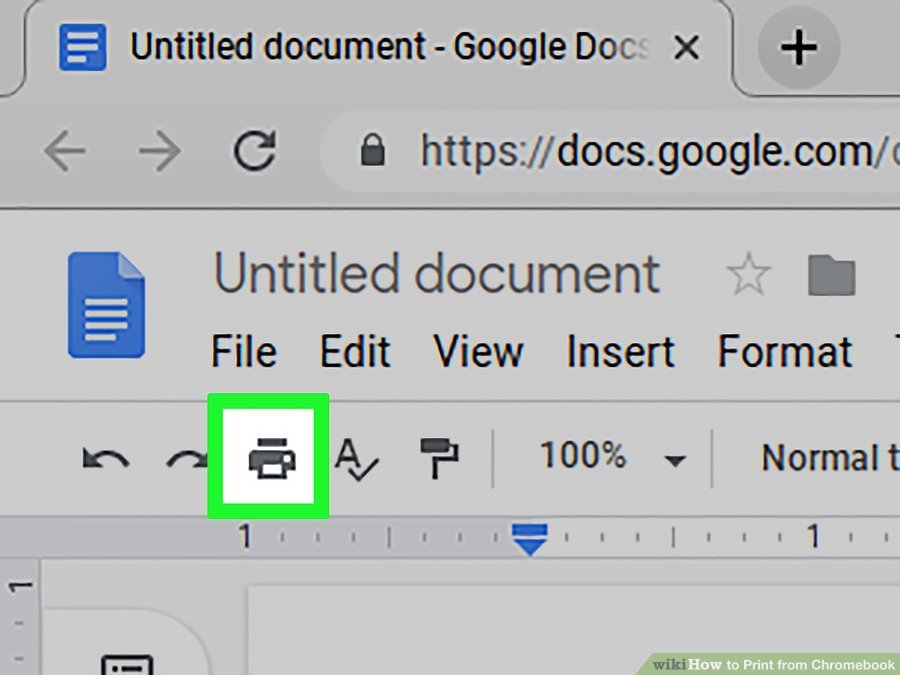900x675 pixels.
Task: Star the Untitled document
Action: tap(748, 274)
